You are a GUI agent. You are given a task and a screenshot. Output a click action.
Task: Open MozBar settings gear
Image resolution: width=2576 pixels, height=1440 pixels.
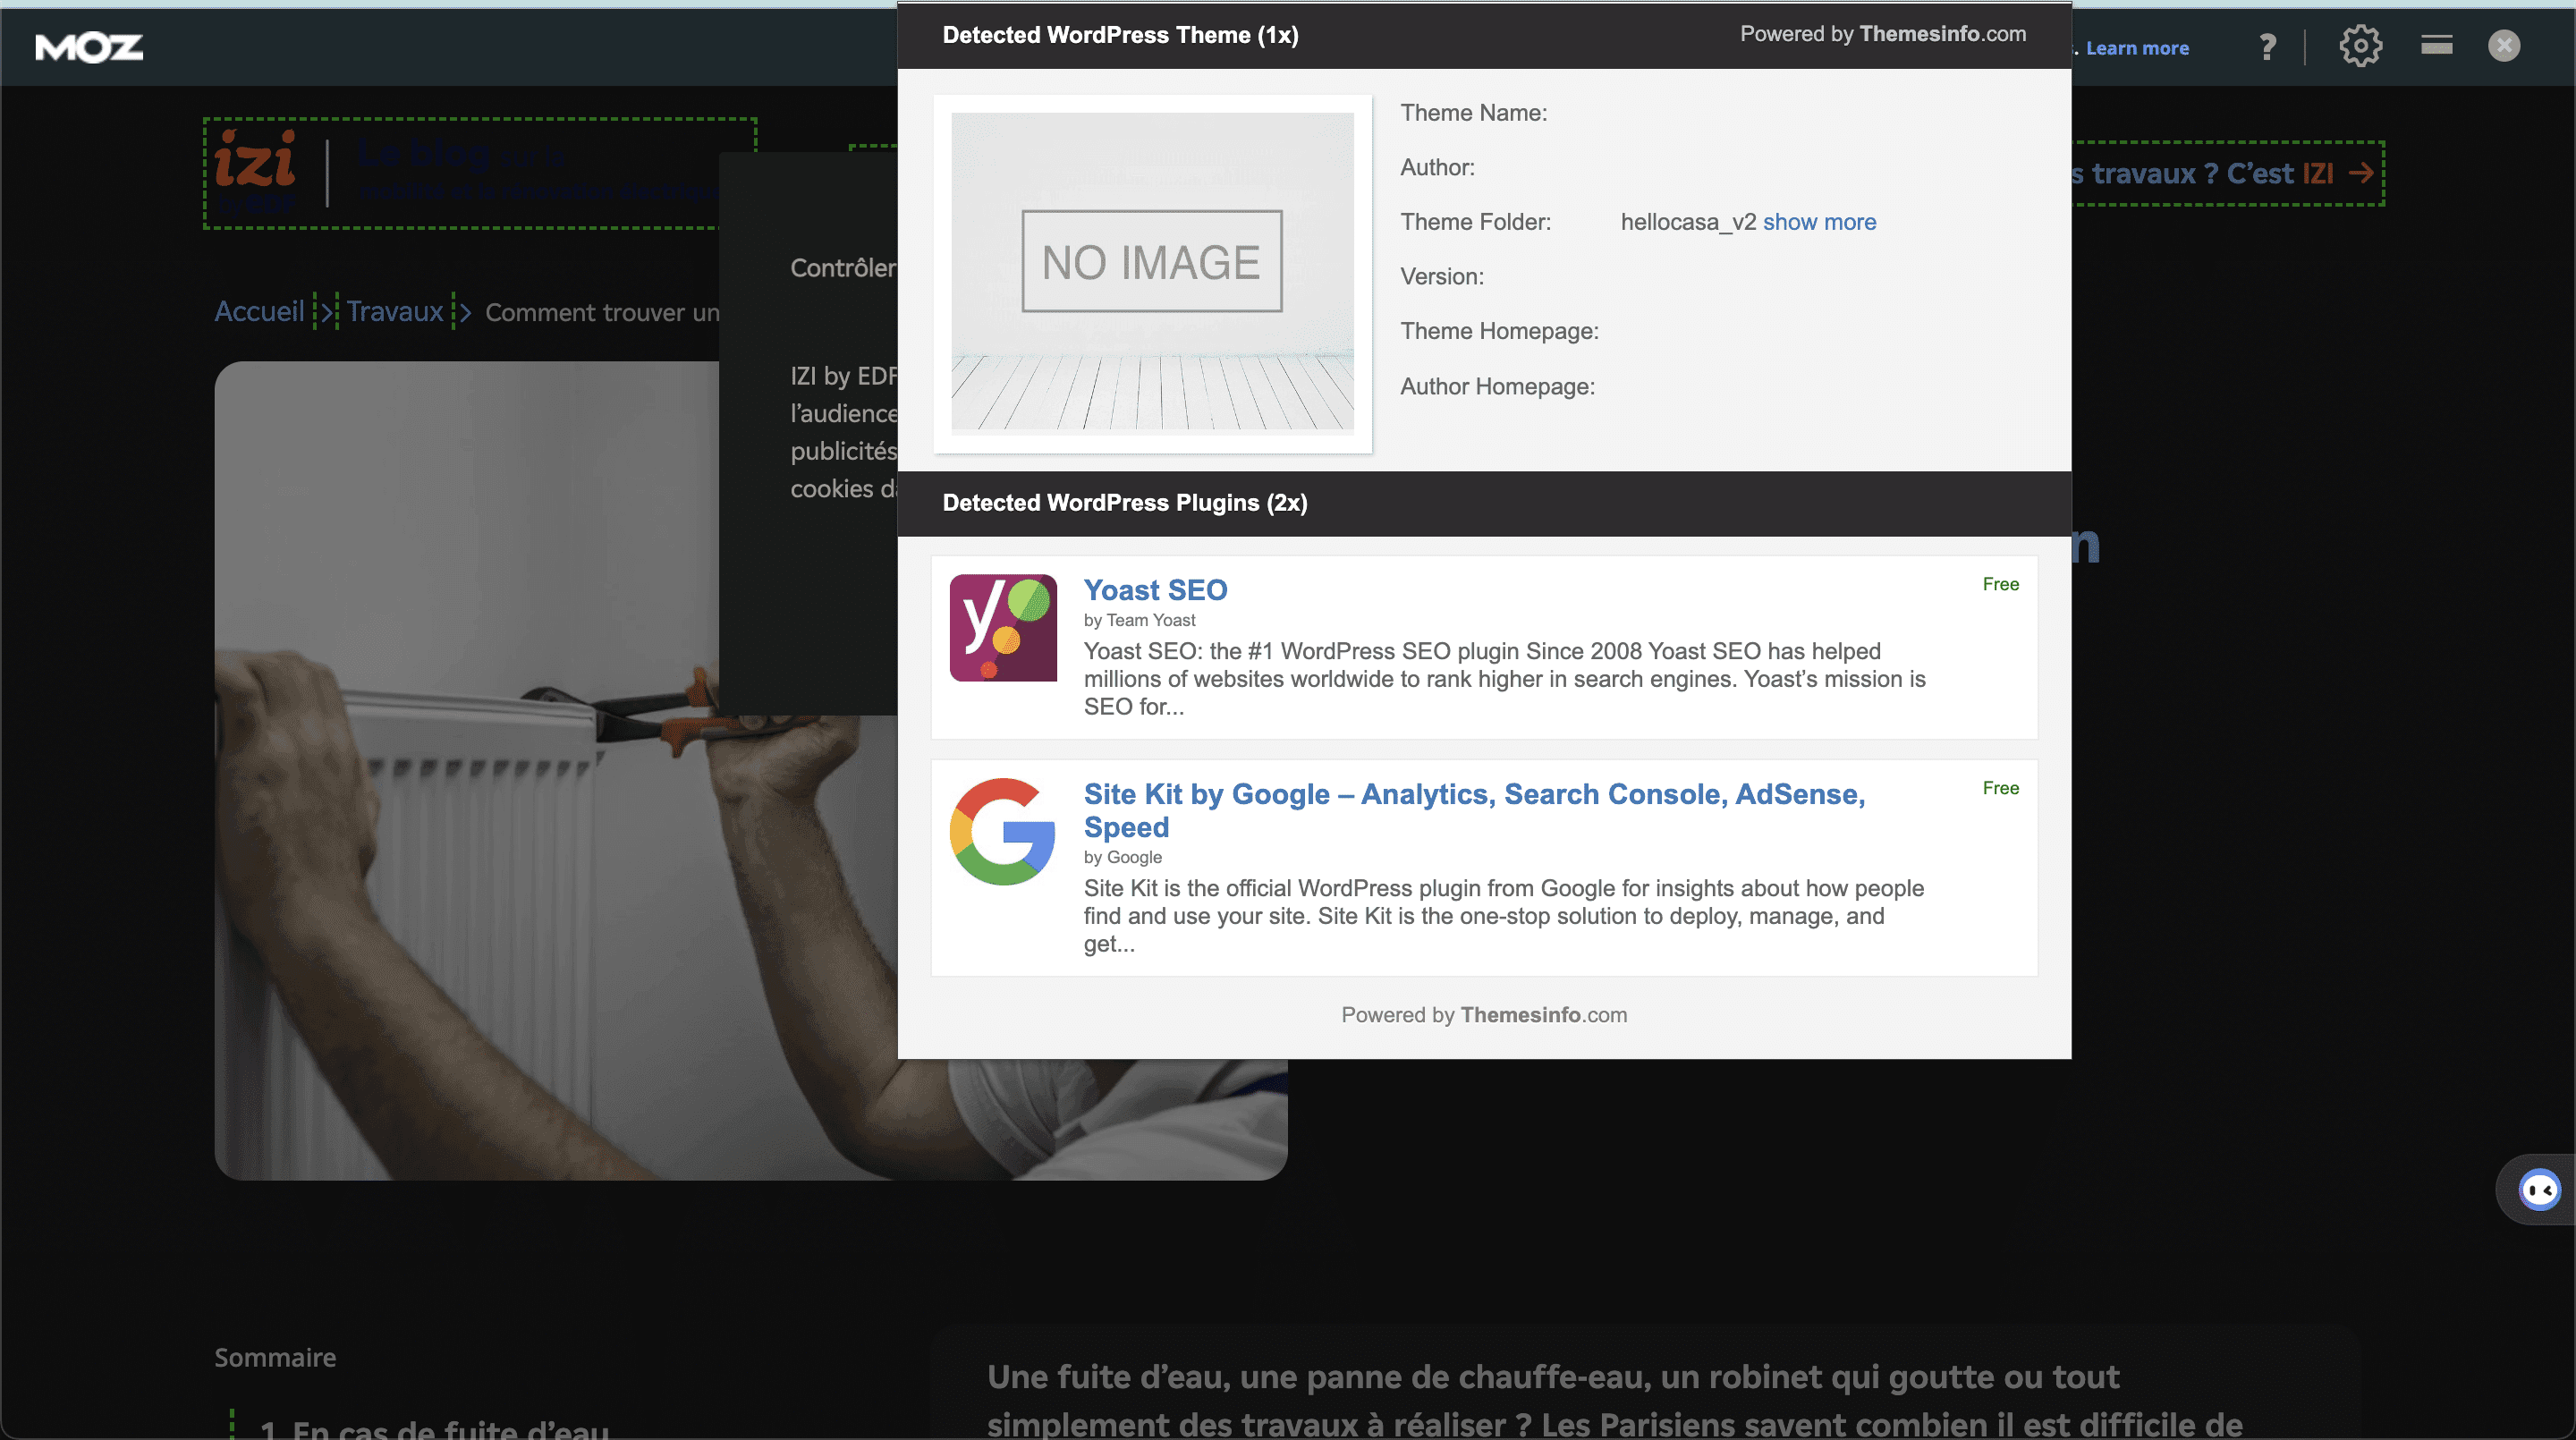pyautogui.click(x=2360, y=46)
